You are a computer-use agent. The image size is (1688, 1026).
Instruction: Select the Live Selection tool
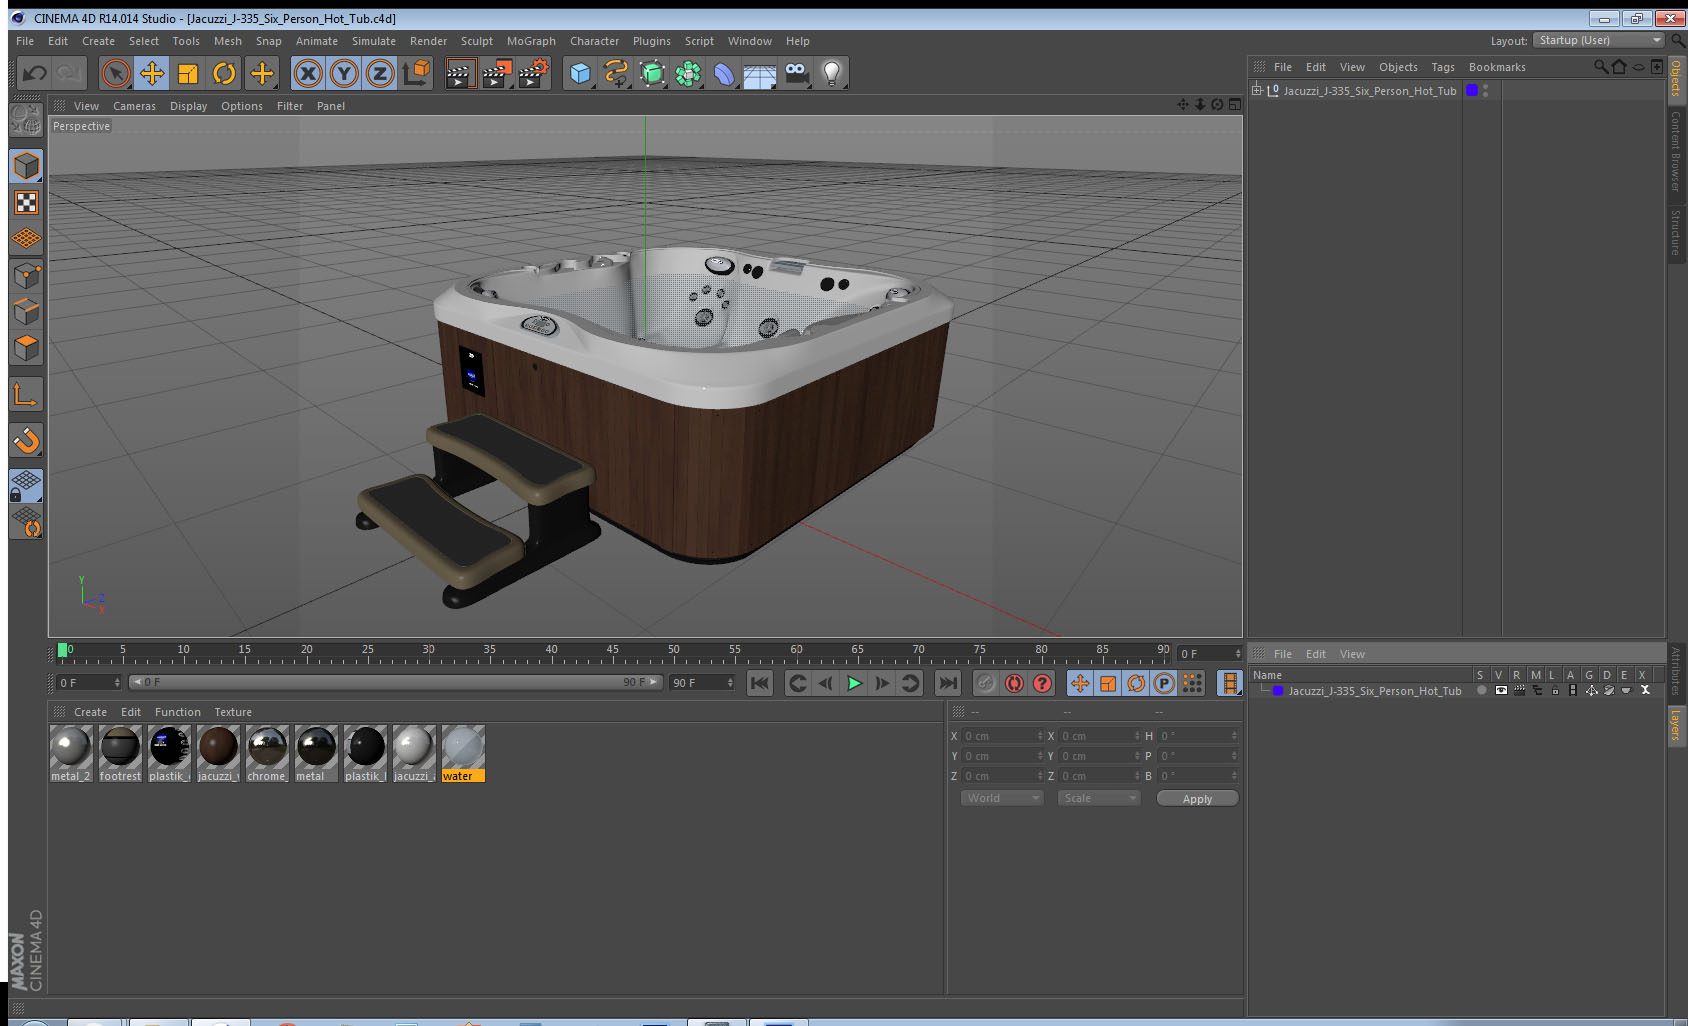point(116,73)
